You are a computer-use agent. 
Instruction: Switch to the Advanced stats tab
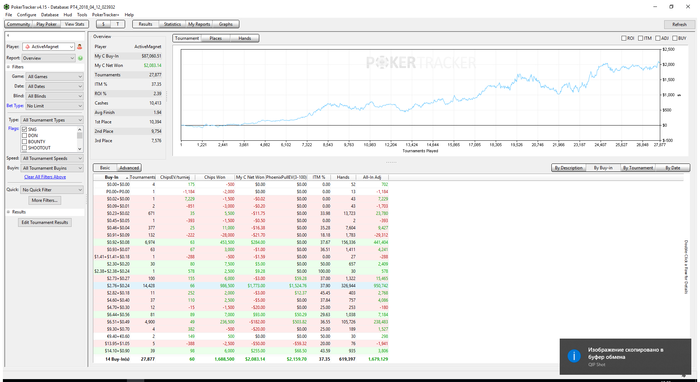coord(129,168)
